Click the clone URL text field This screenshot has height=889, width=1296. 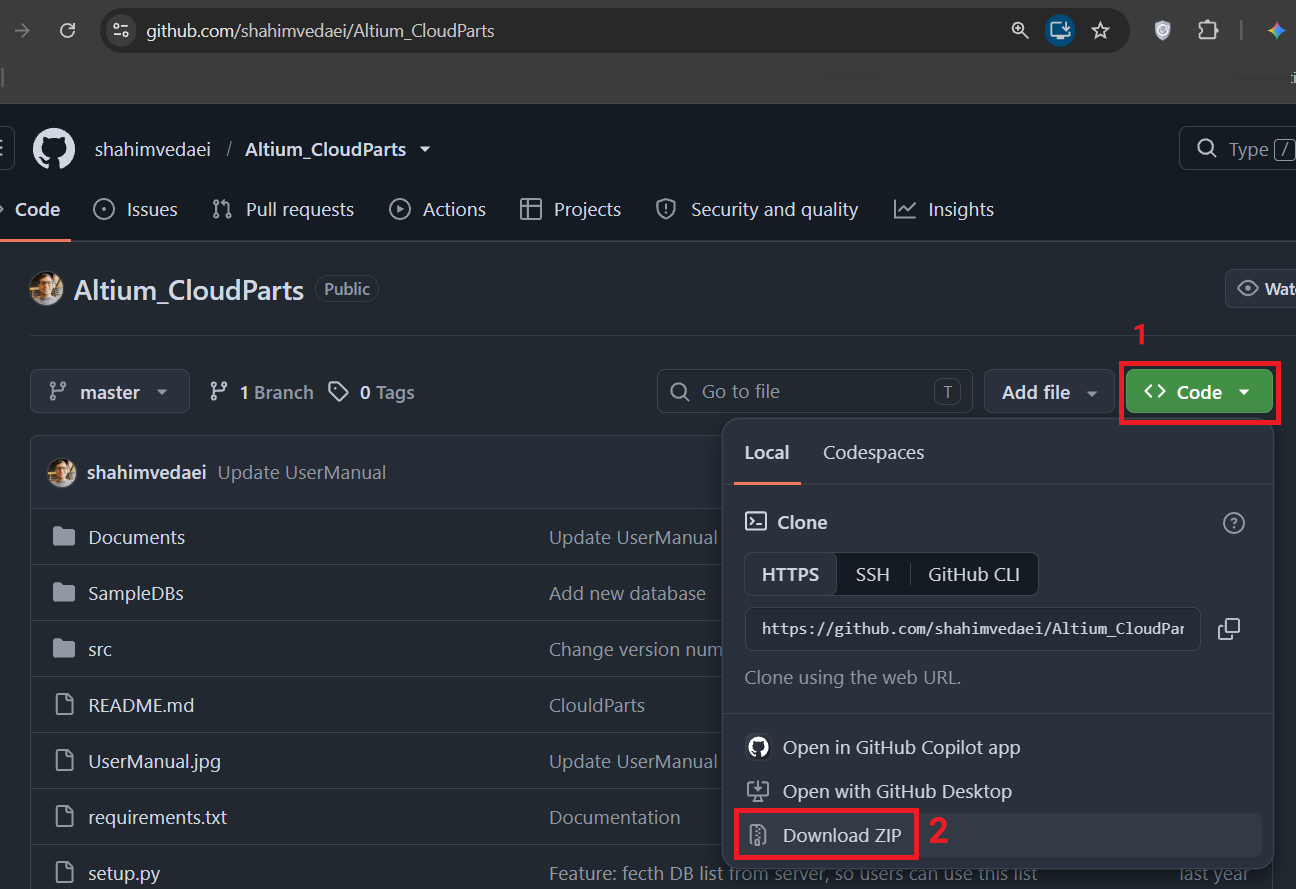972,629
